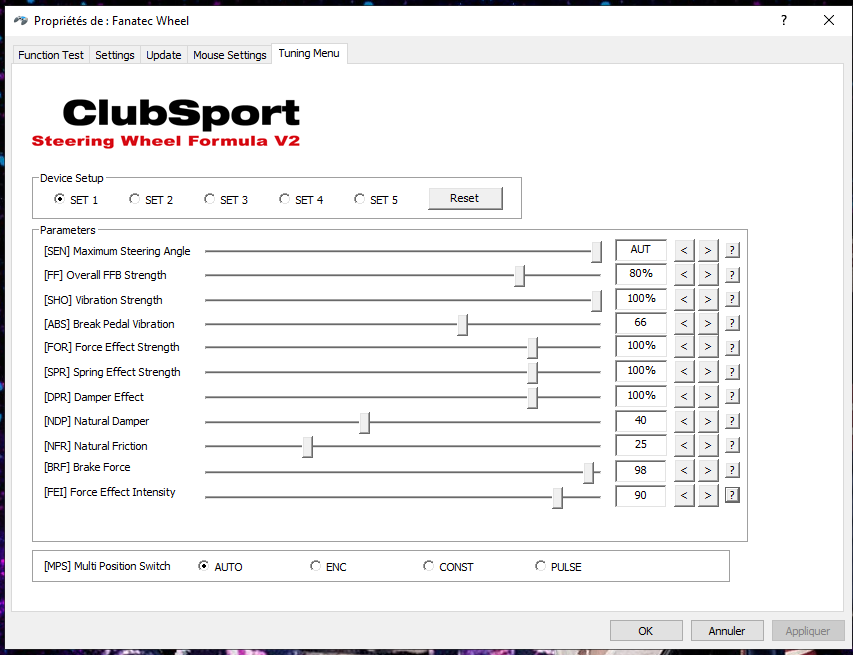Increase Damper Effect value
The image size is (853, 655).
tap(708, 396)
